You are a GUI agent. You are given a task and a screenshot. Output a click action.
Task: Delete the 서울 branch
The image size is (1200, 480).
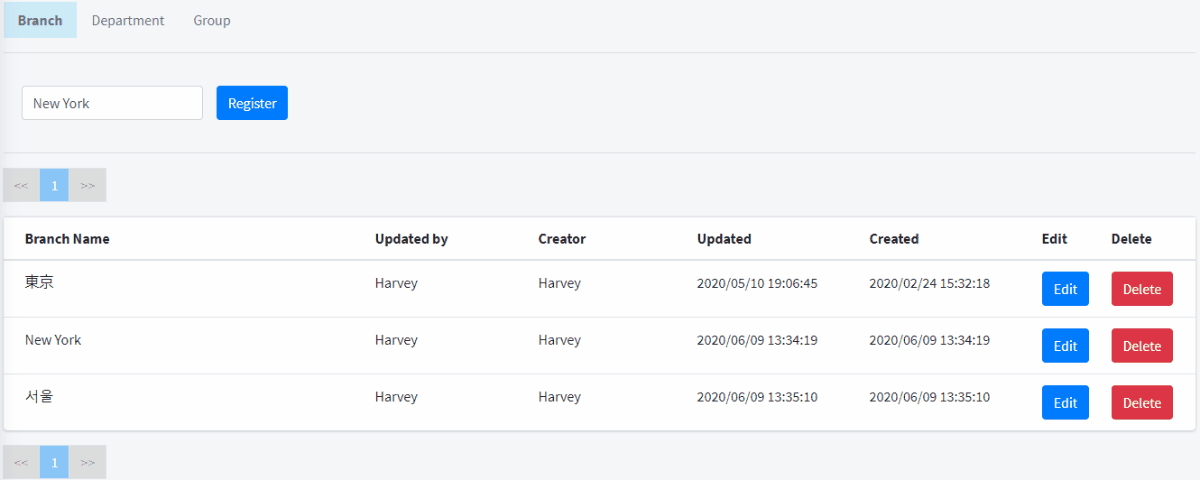(1141, 403)
